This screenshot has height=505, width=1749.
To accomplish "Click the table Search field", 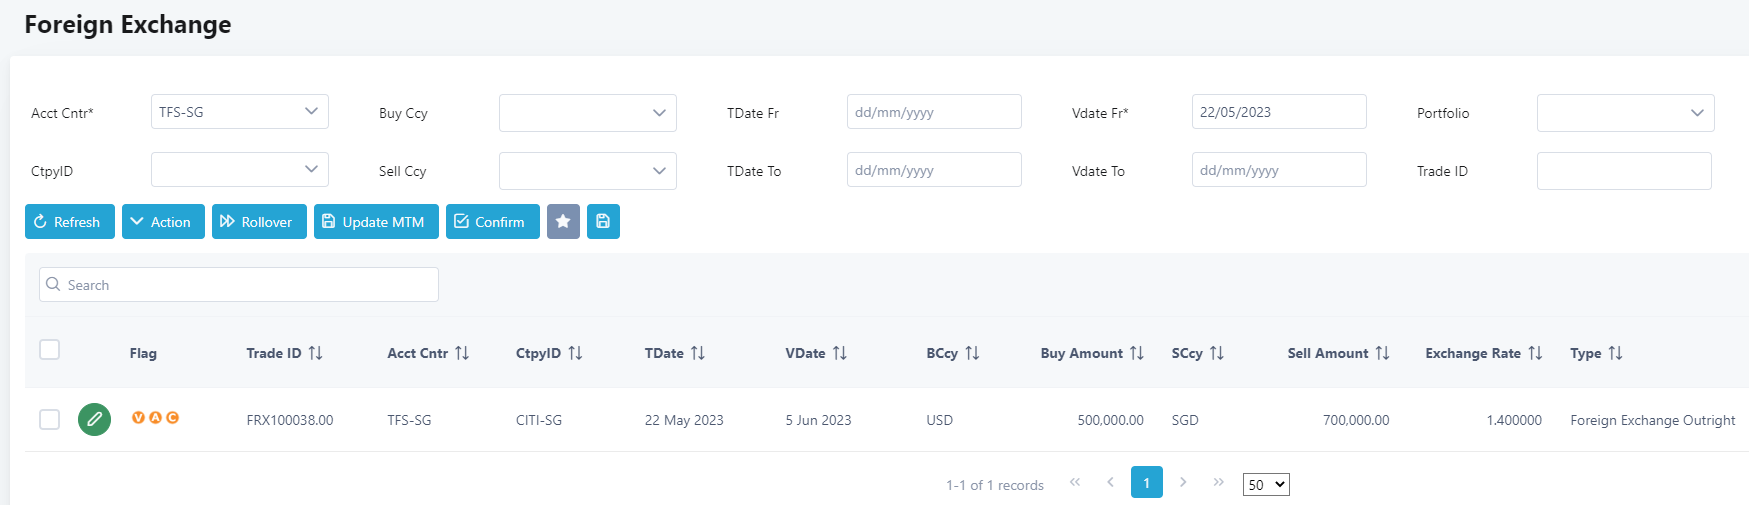I will point(238,285).
